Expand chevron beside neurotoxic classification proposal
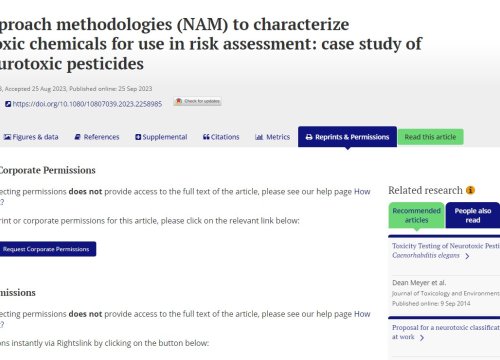 [422, 338]
